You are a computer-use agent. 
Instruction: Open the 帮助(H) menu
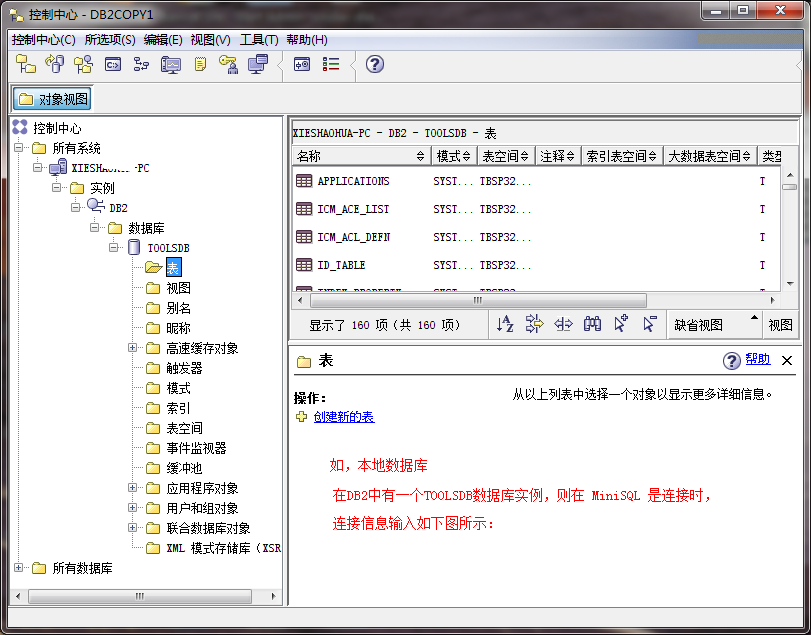click(307, 40)
